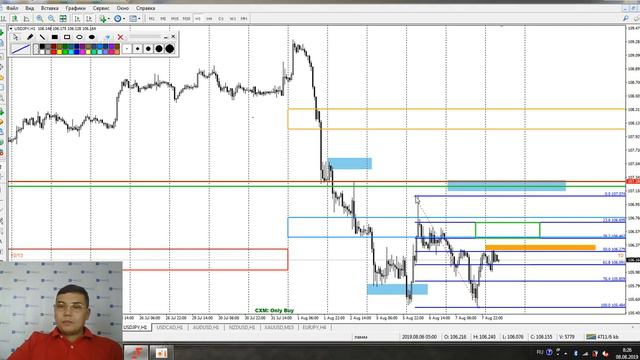The height and width of the screenshot is (360, 640).
Task: Open the Файл menu
Action: click(12, 8)
